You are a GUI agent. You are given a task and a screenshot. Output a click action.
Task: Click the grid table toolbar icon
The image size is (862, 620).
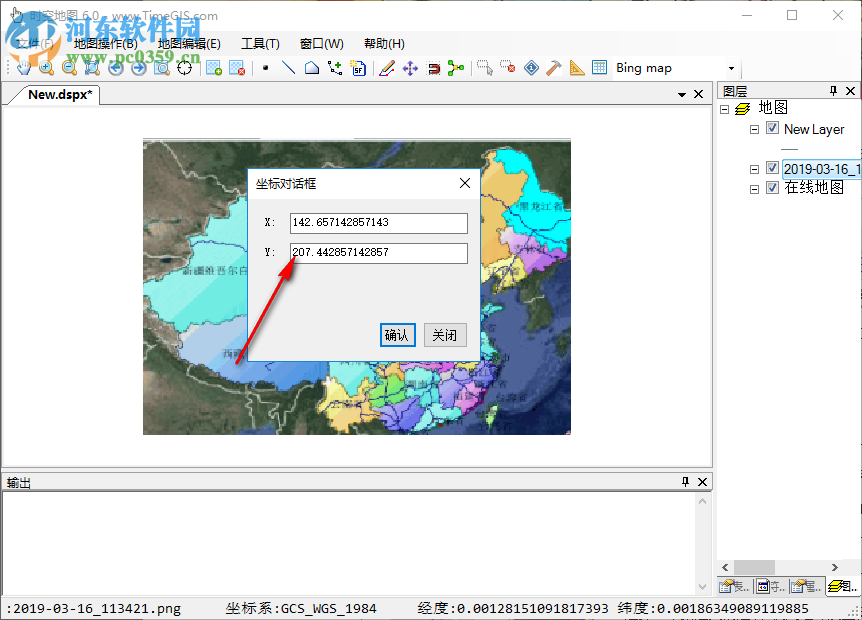tap(599, 67)
